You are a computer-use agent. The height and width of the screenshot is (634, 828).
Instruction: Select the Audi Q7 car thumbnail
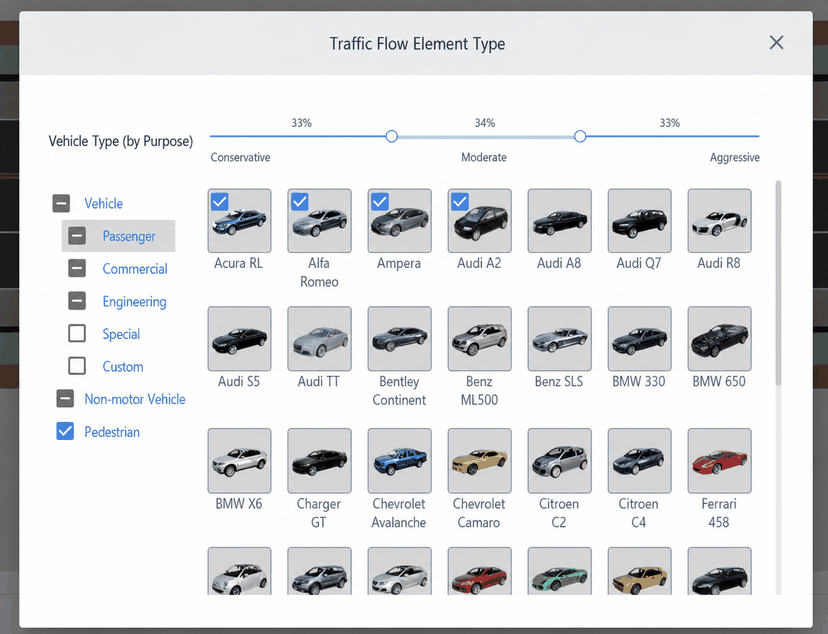639,221
